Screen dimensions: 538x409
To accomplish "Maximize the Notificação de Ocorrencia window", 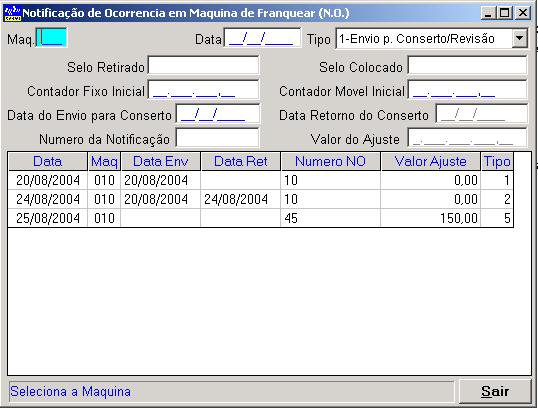I will (x=505, y=13).
